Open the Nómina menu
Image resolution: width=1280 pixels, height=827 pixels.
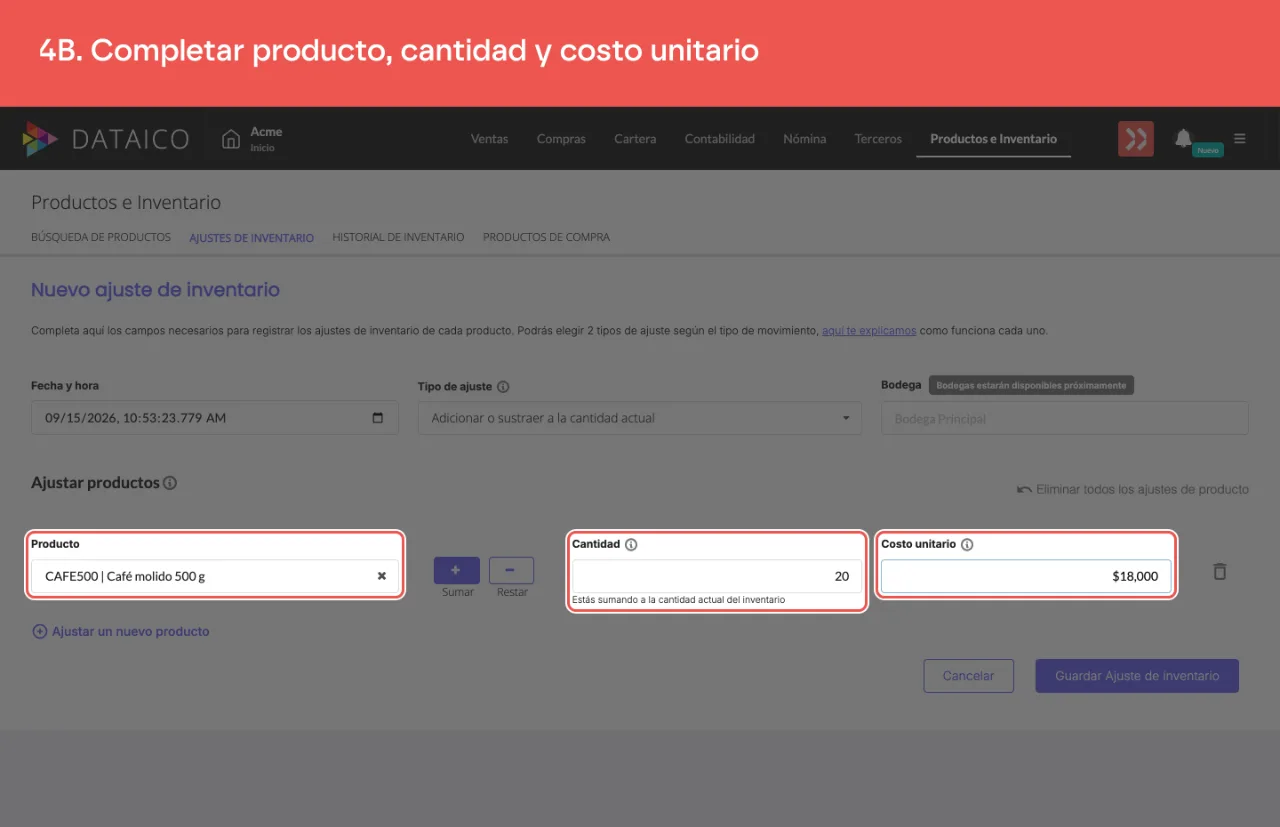click(x=805, y=139)
